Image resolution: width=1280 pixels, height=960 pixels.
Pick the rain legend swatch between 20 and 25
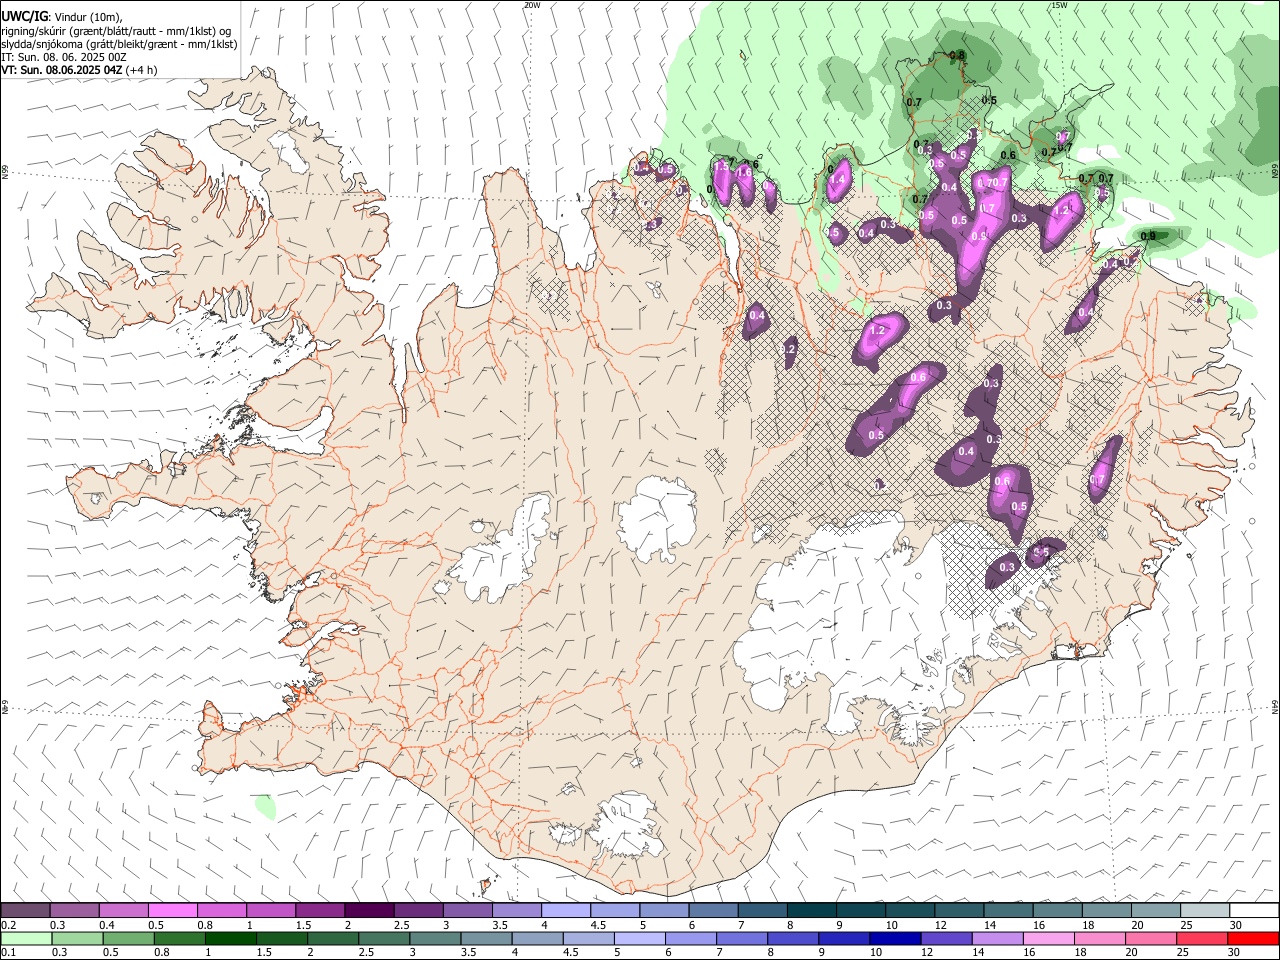(x=1151, y=938)
